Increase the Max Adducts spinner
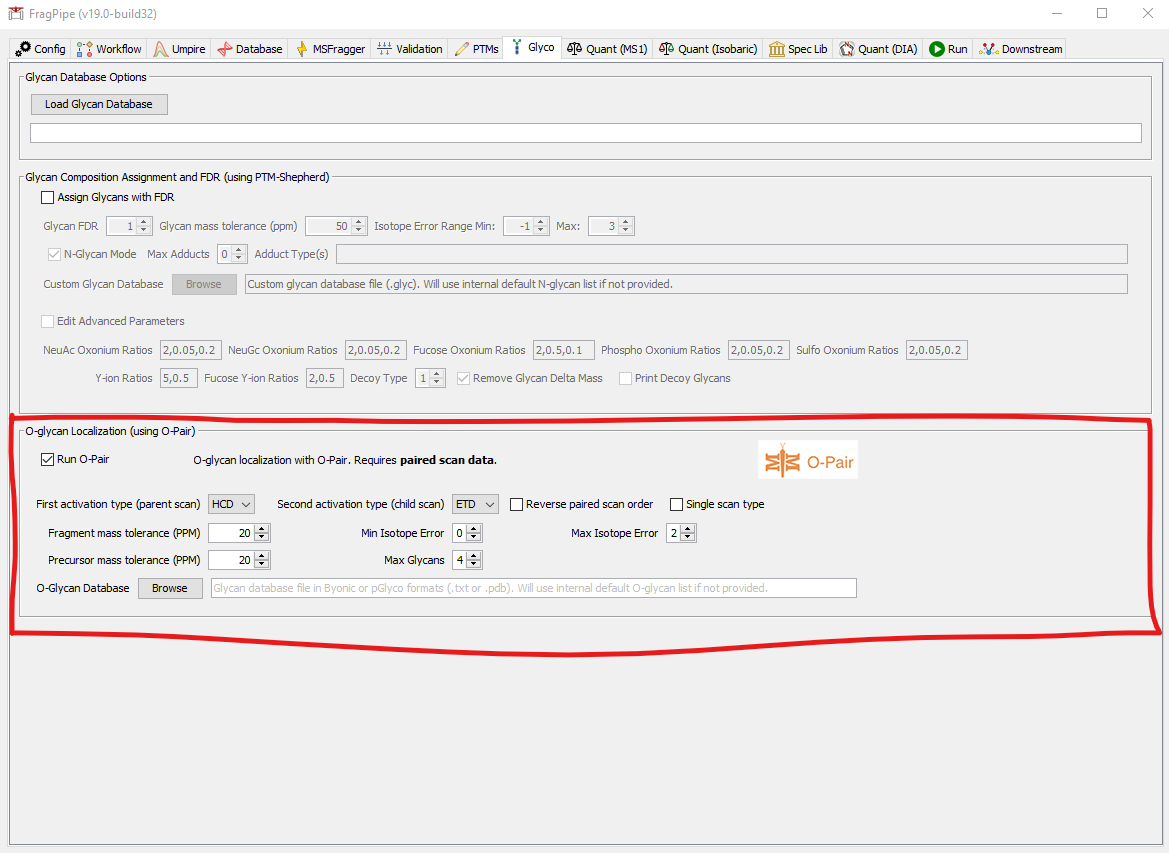The height and width of the screenshot is (853, 1169). tap(239, 250)
